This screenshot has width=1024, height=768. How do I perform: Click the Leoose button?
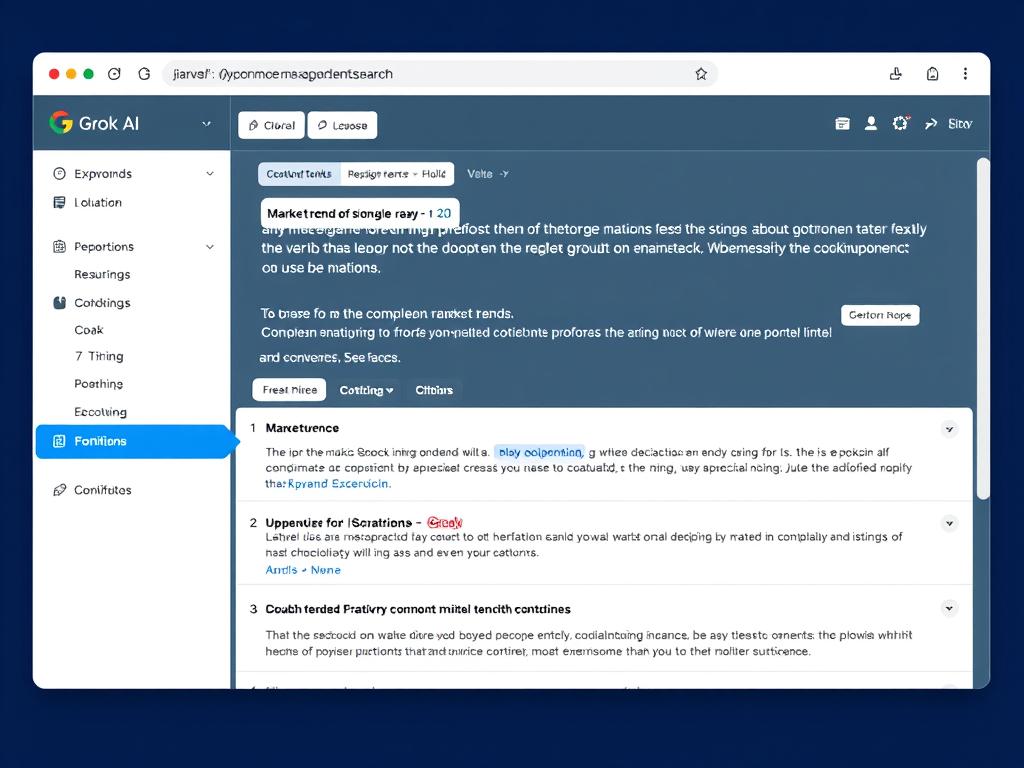pyautogui.click(x=342, y=125)
